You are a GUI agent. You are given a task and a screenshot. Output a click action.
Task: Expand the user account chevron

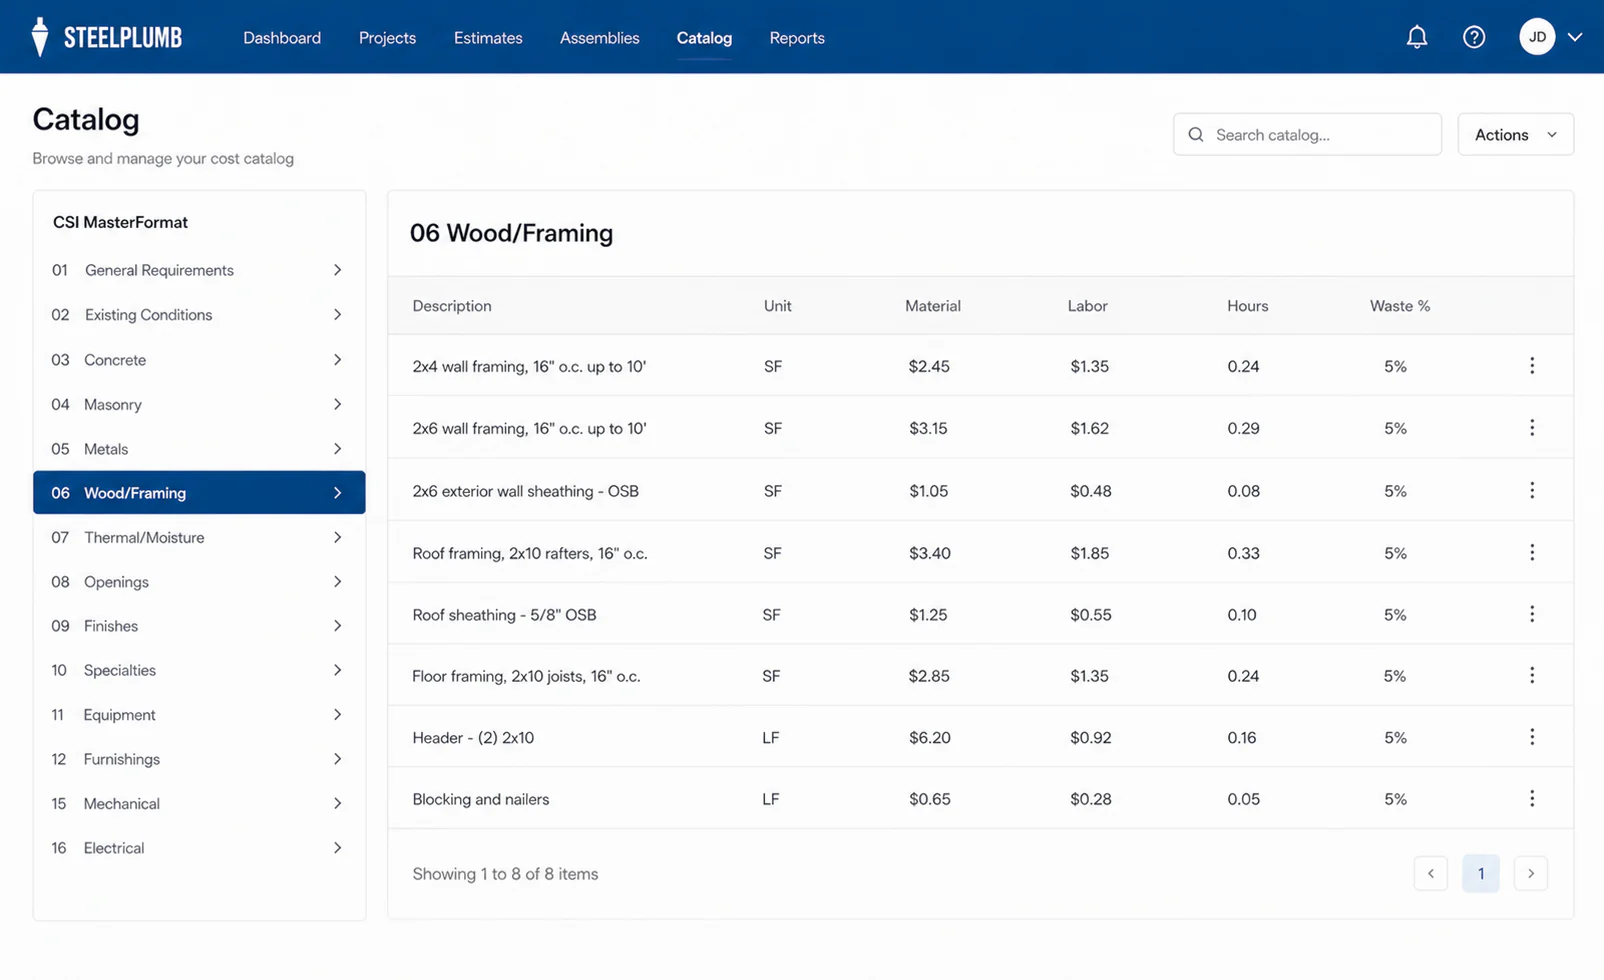[1575, 37]
